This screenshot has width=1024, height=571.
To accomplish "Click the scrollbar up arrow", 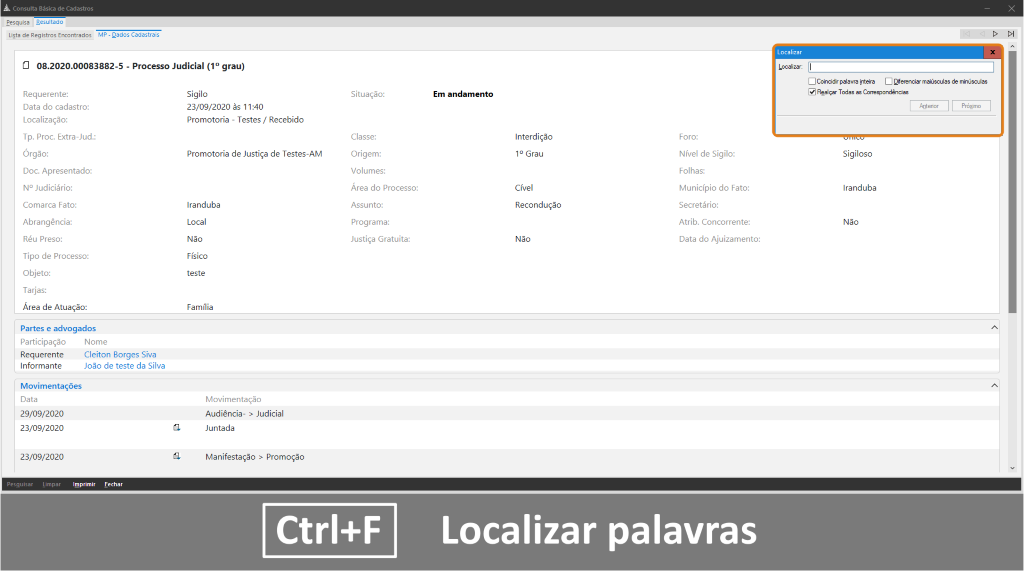I will tap(1012, 46).
